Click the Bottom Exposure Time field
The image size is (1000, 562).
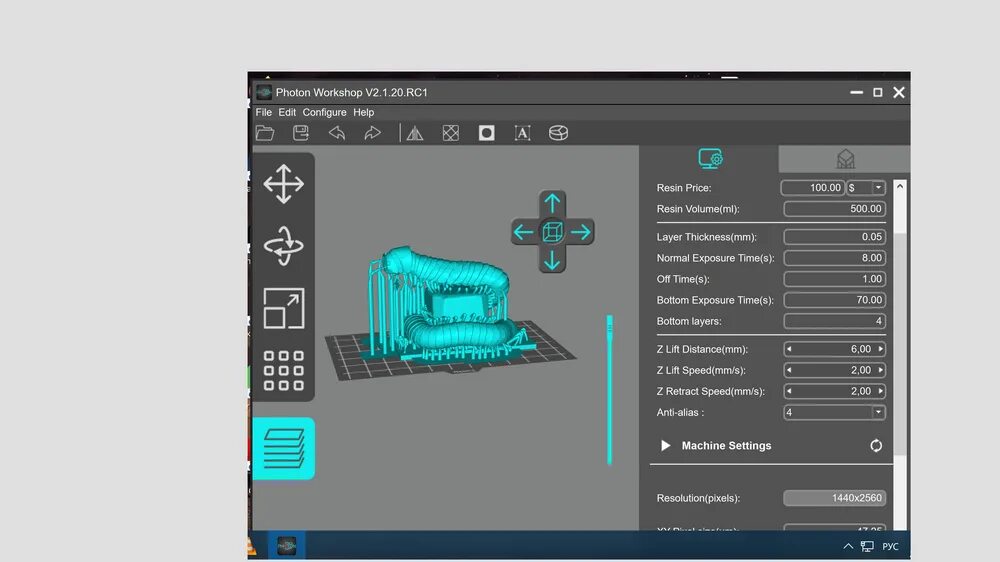click(x=834, y=300)
